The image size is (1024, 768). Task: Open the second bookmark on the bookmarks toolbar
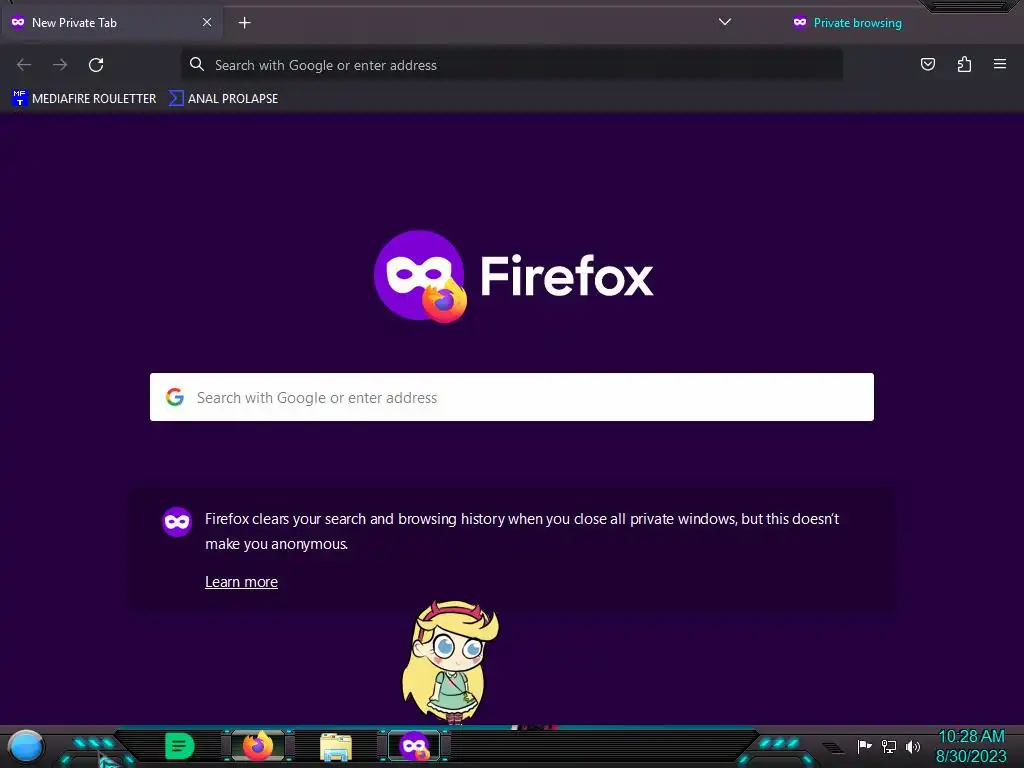(x=223, y=99)
